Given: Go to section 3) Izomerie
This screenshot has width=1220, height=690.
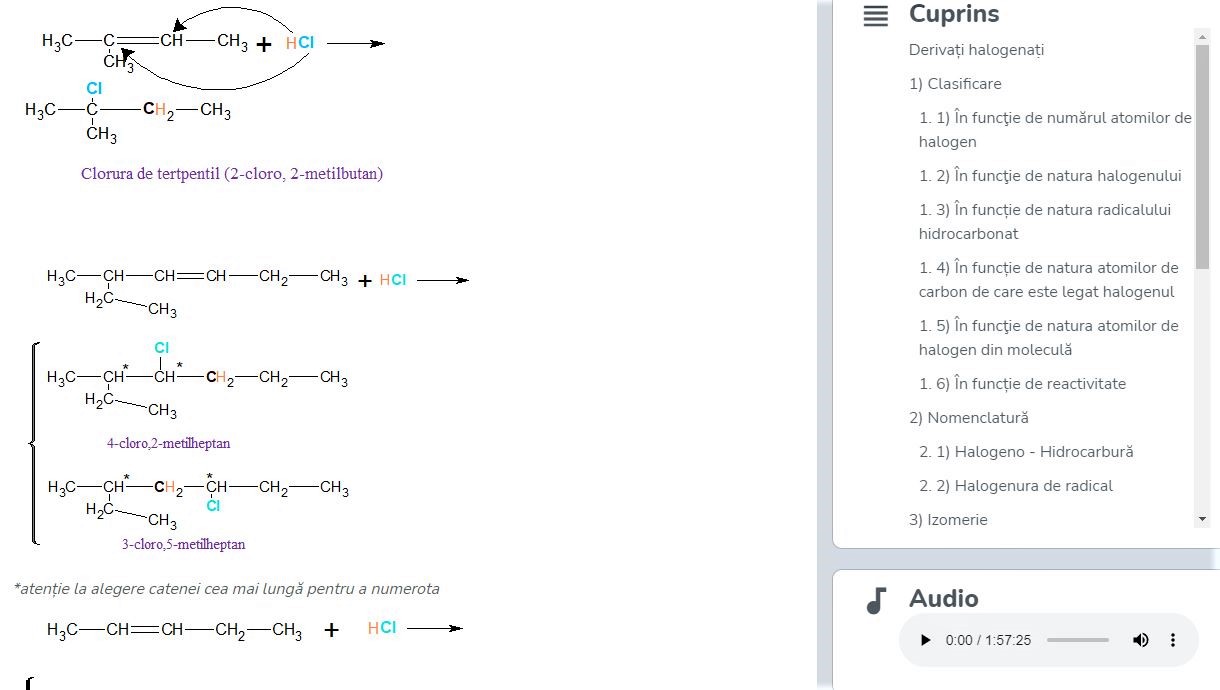Looking at the screenshot, I should click(948, 520).
